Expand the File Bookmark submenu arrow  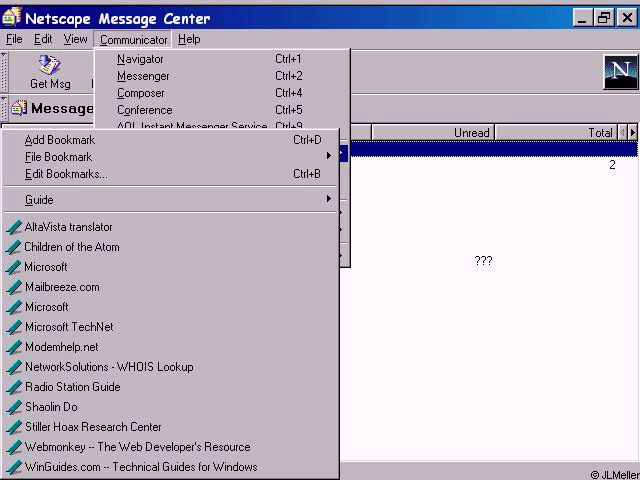[329, 156]
